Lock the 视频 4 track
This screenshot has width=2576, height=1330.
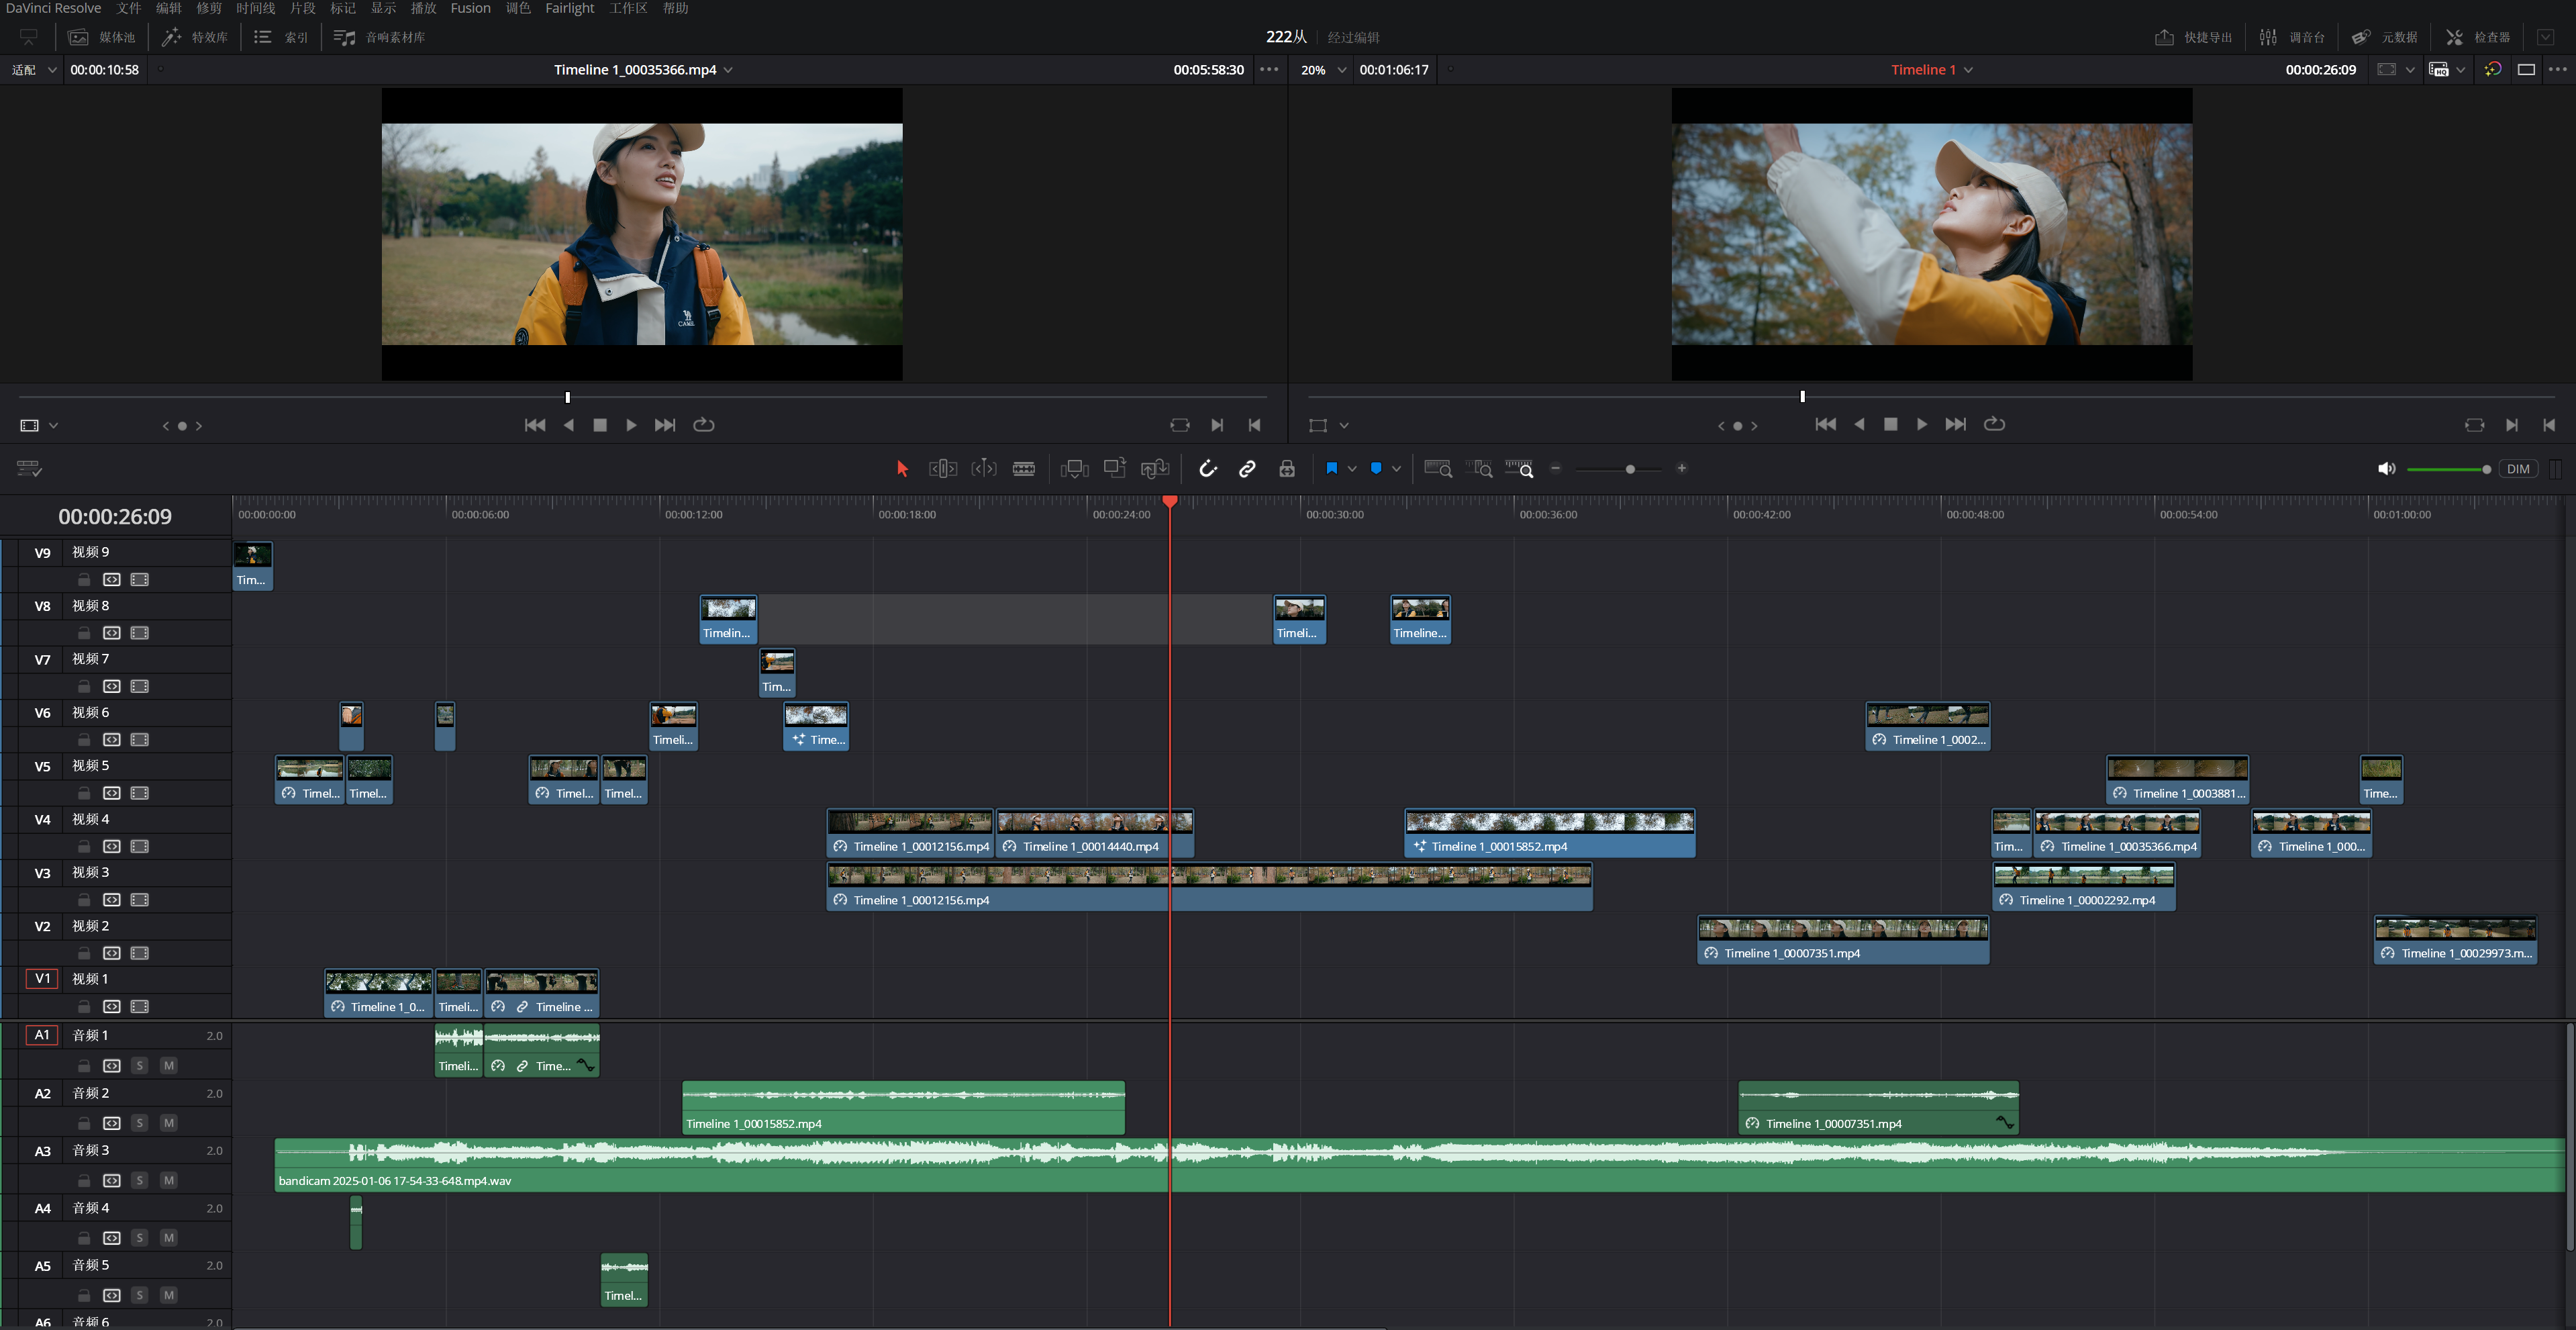84,847
